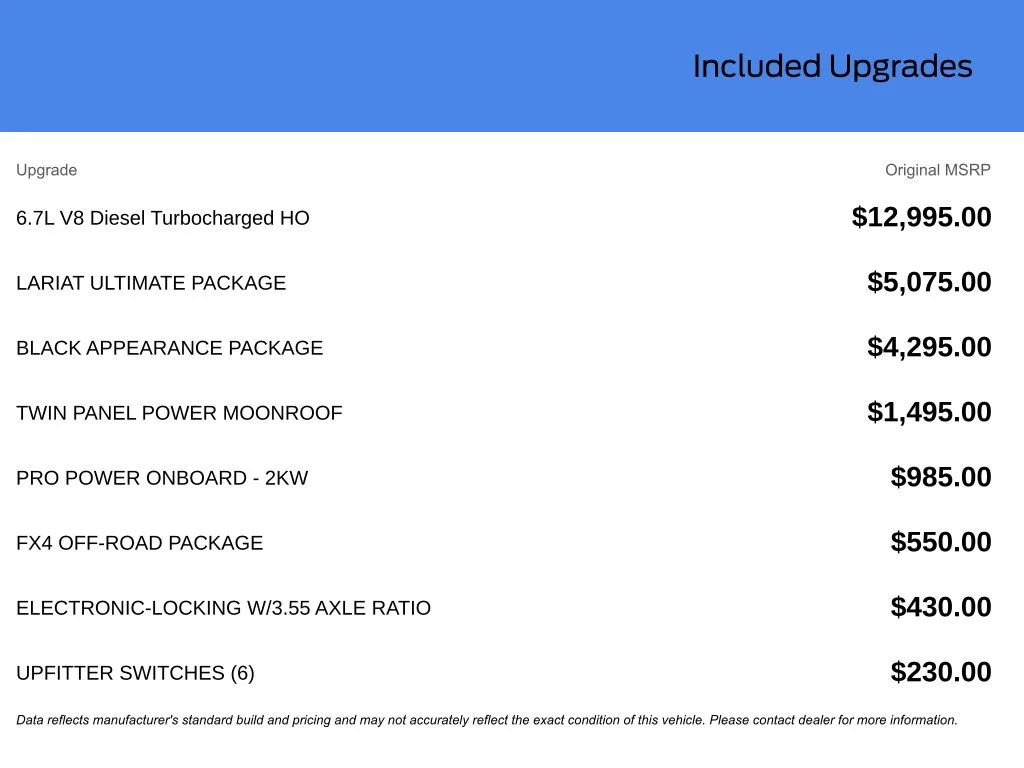Click the $430.00 price value
The height and width of the screenshot is (768, 1024).
(941, 607)
